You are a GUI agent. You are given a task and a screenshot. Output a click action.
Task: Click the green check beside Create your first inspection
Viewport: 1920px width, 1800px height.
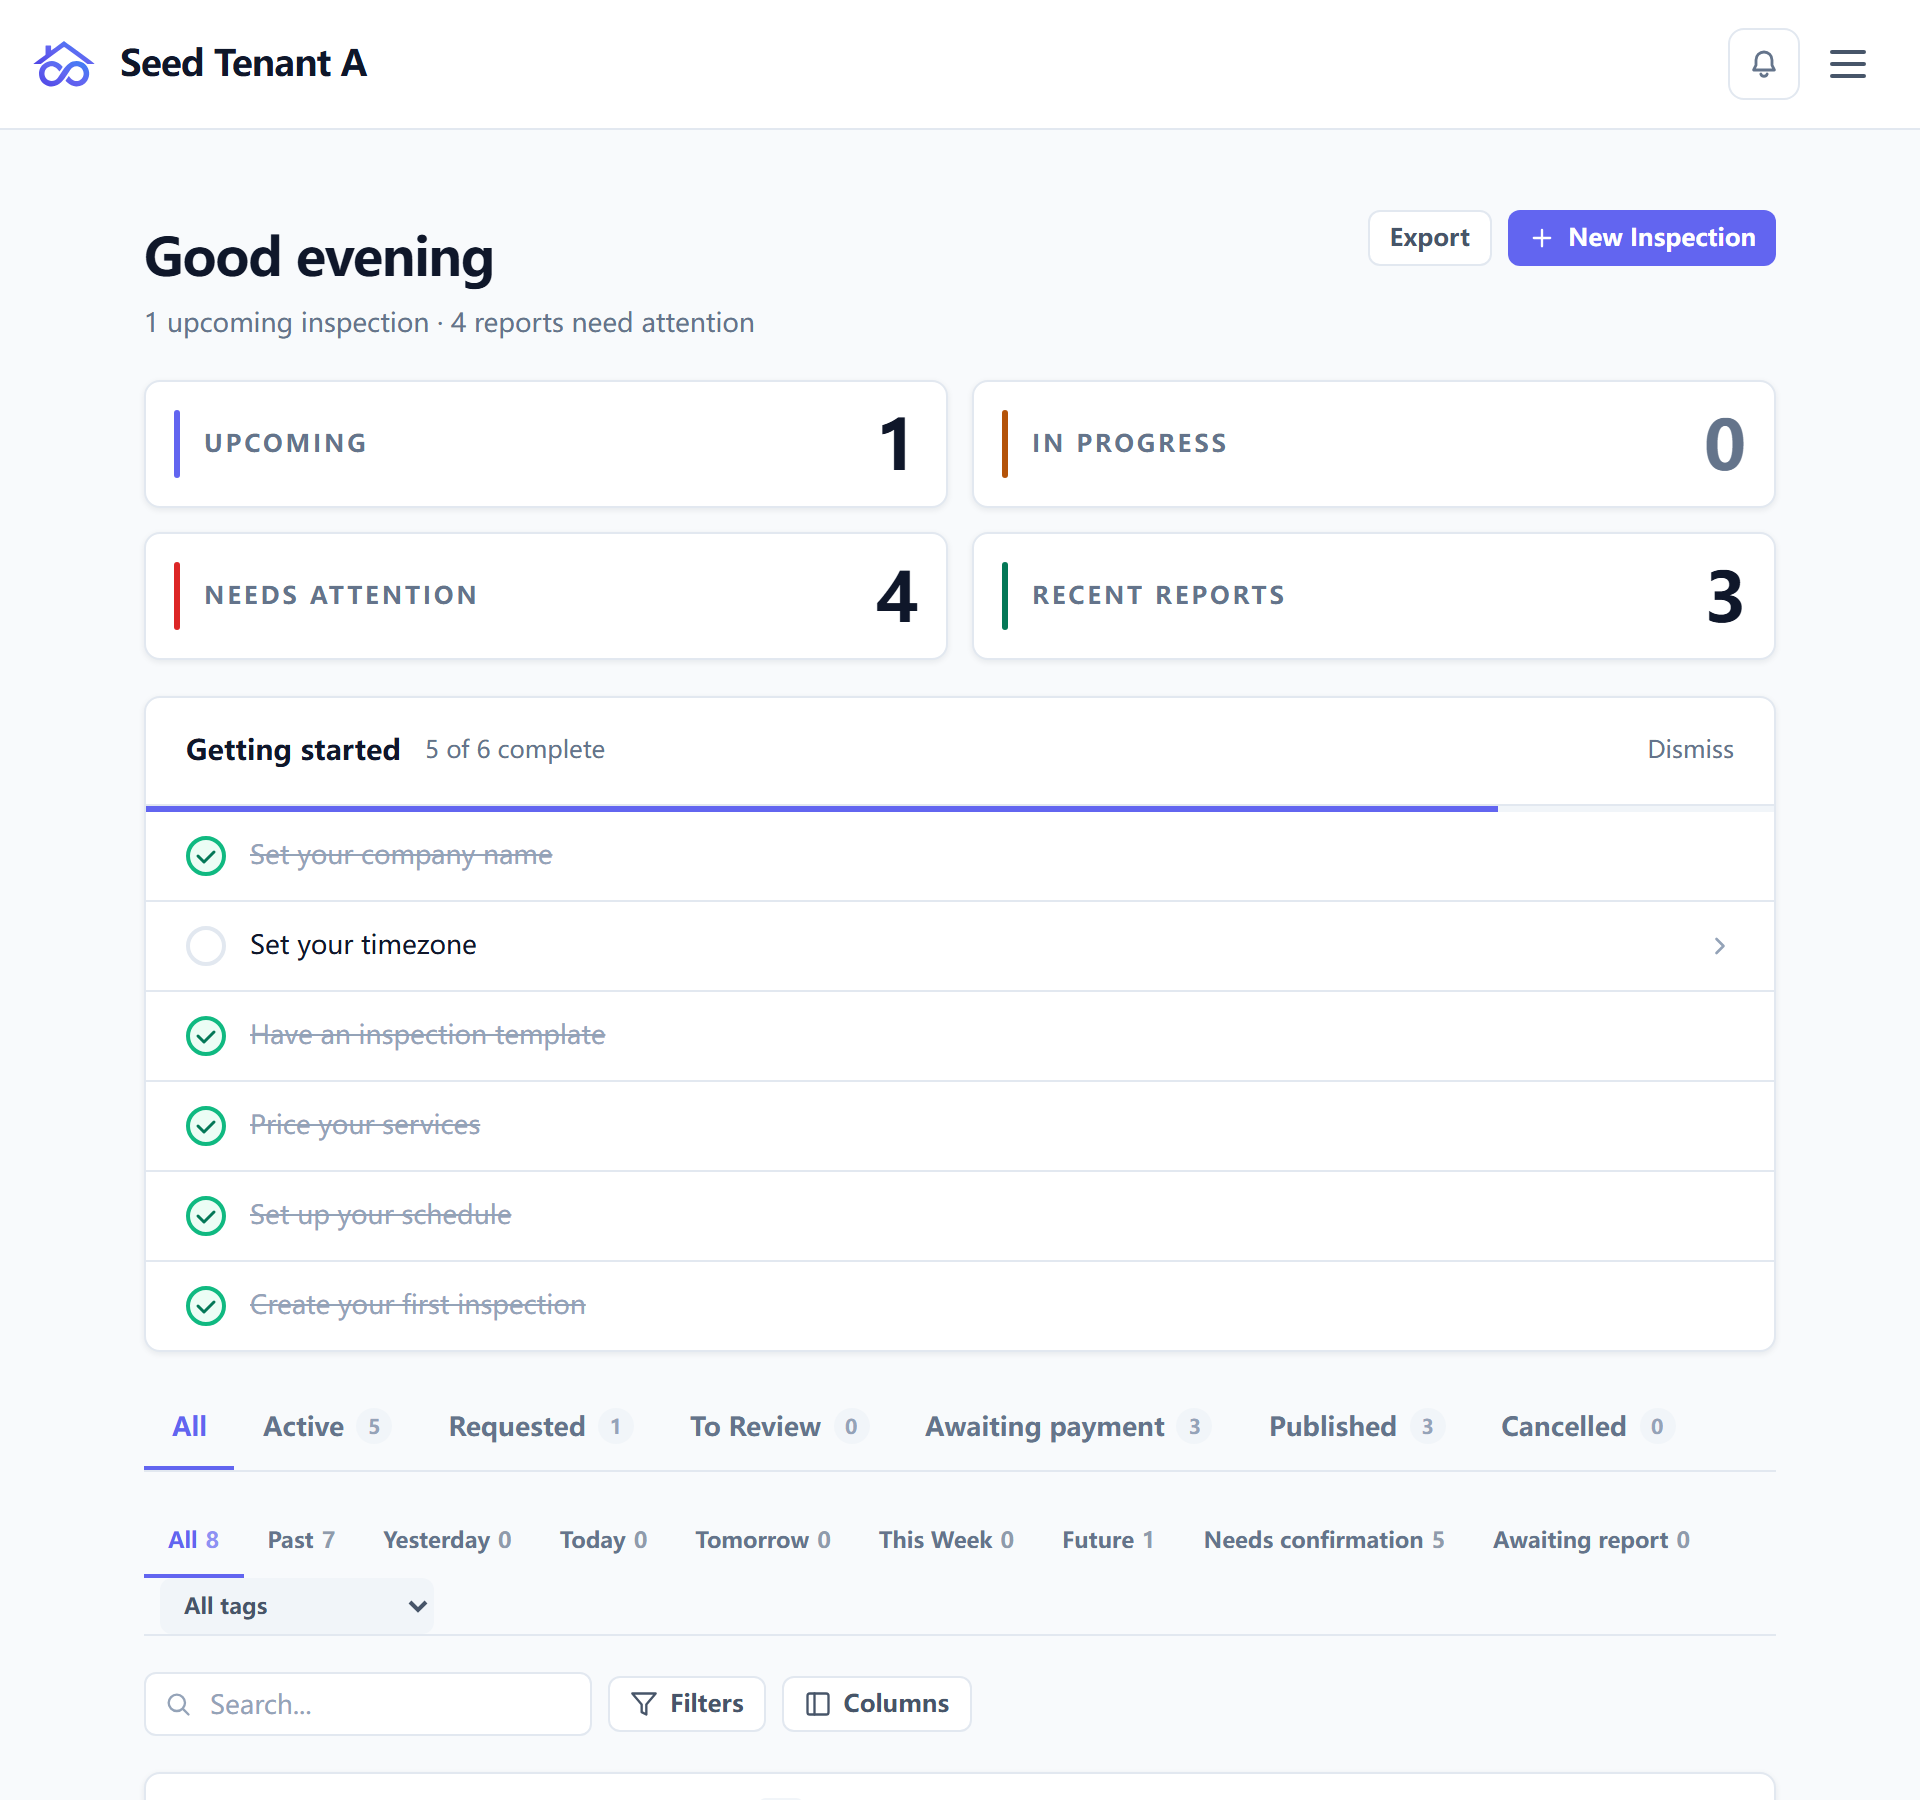click(206, 1306)
